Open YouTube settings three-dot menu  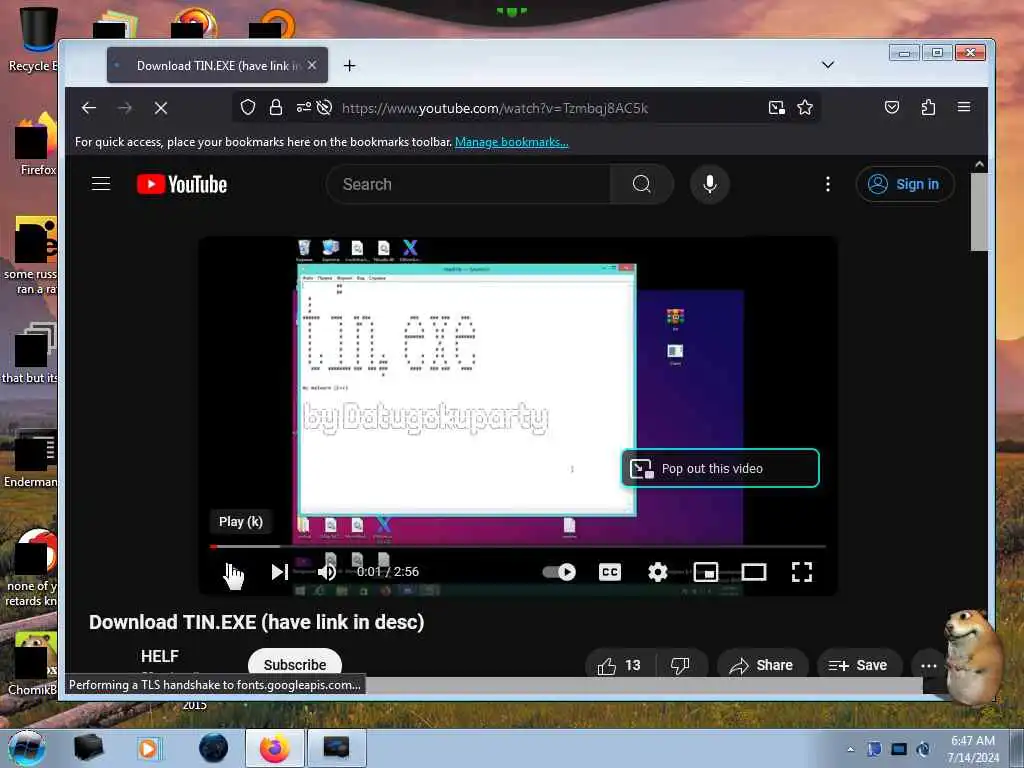[827, 184]
